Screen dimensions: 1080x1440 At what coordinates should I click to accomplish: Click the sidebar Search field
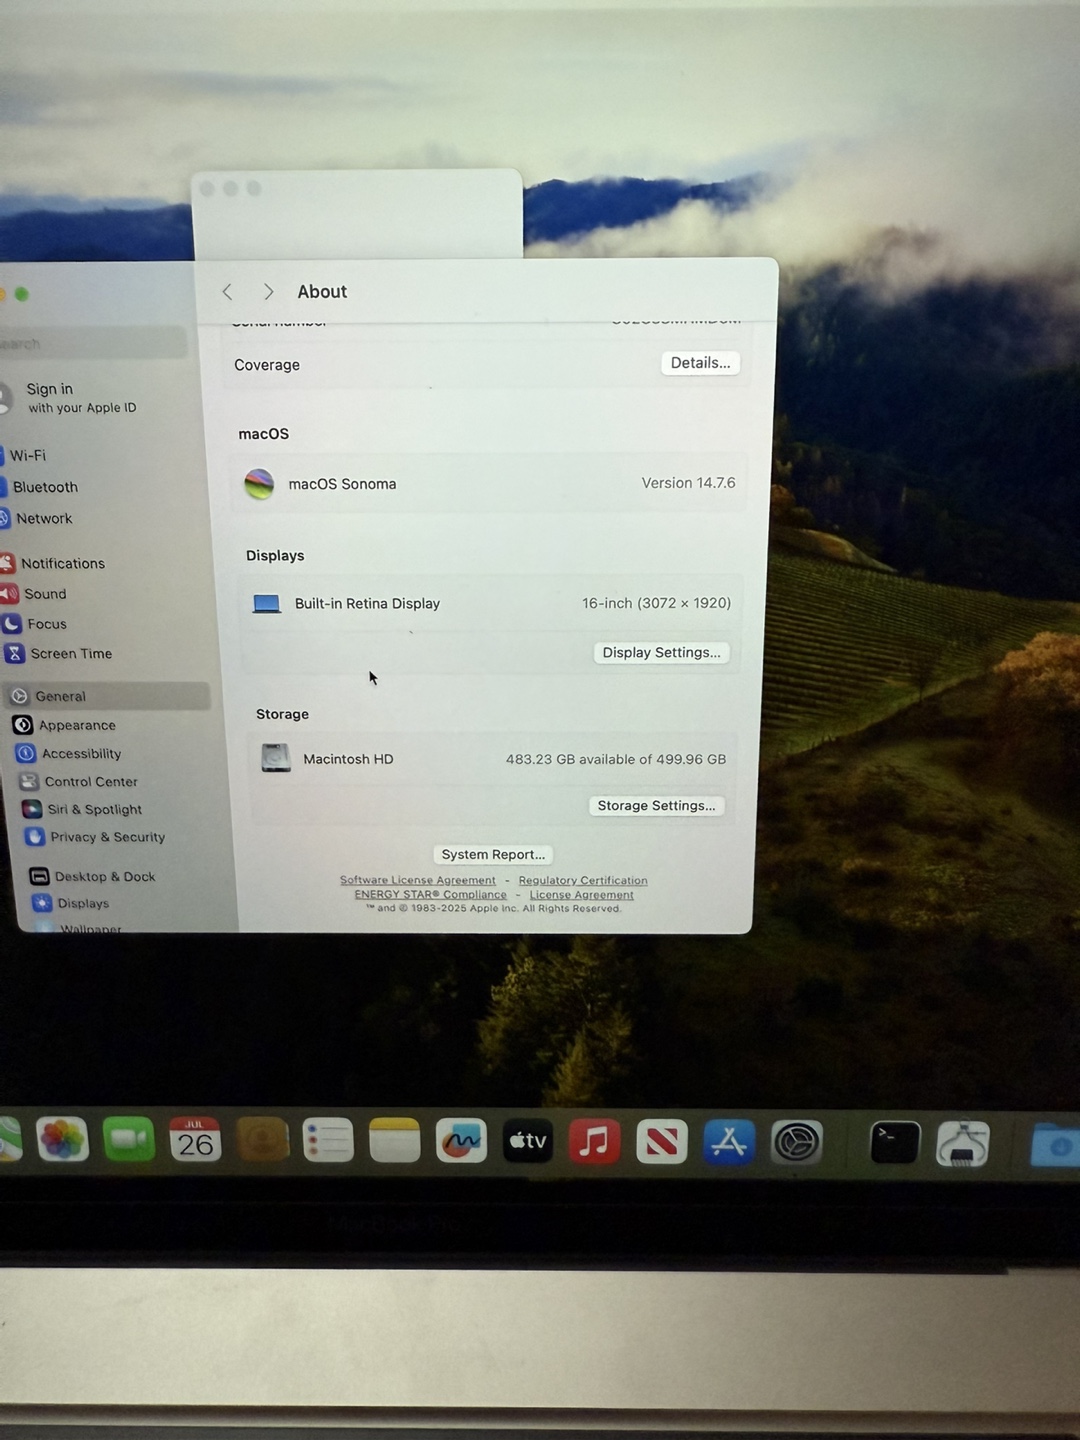coord(92,343)
